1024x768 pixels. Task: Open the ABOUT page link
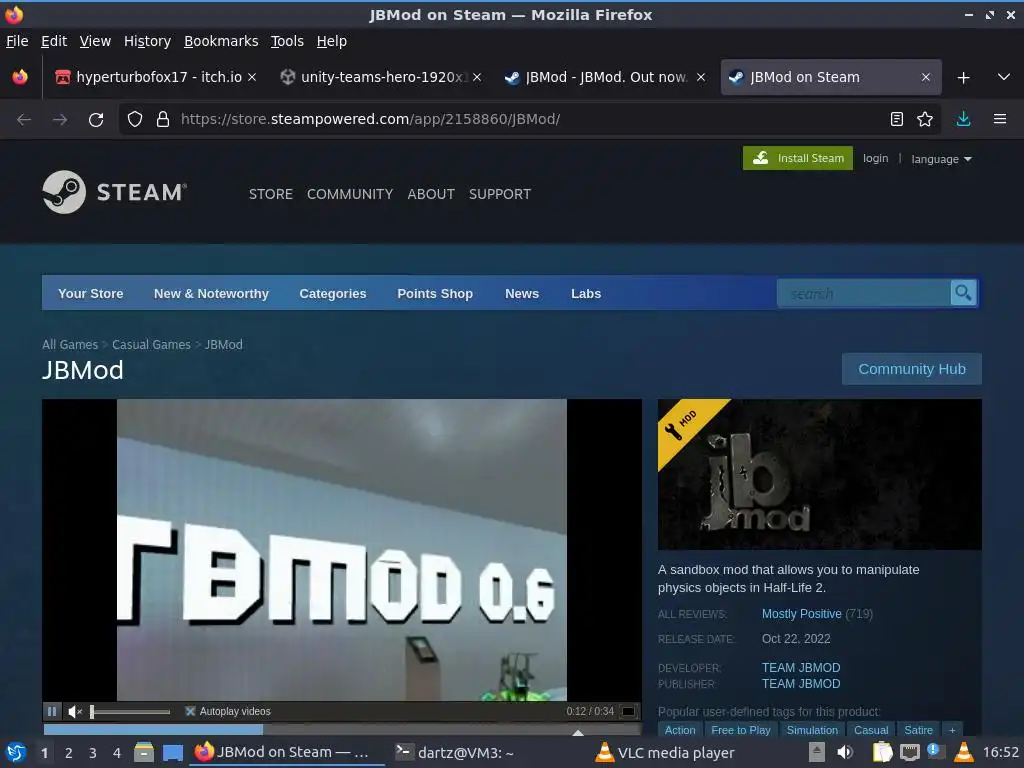pyautogui.click(x=431, y=194)
